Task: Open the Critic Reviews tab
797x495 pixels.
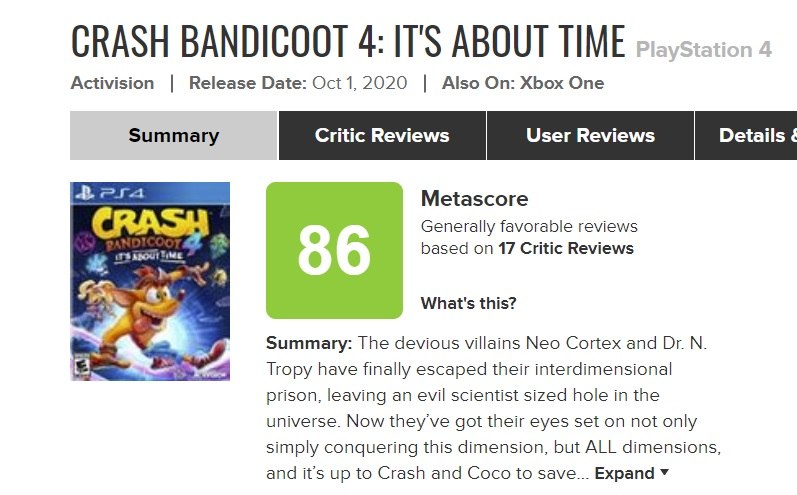Action: tap(382, 136)
